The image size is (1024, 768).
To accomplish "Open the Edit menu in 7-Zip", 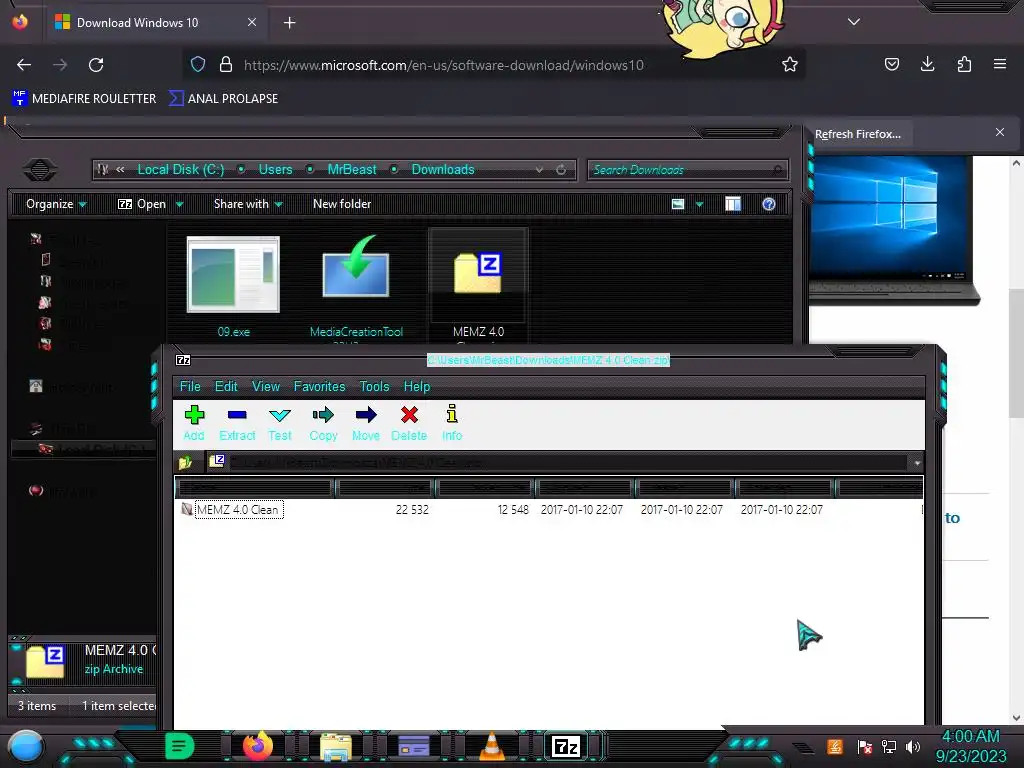I will (226, 386).
